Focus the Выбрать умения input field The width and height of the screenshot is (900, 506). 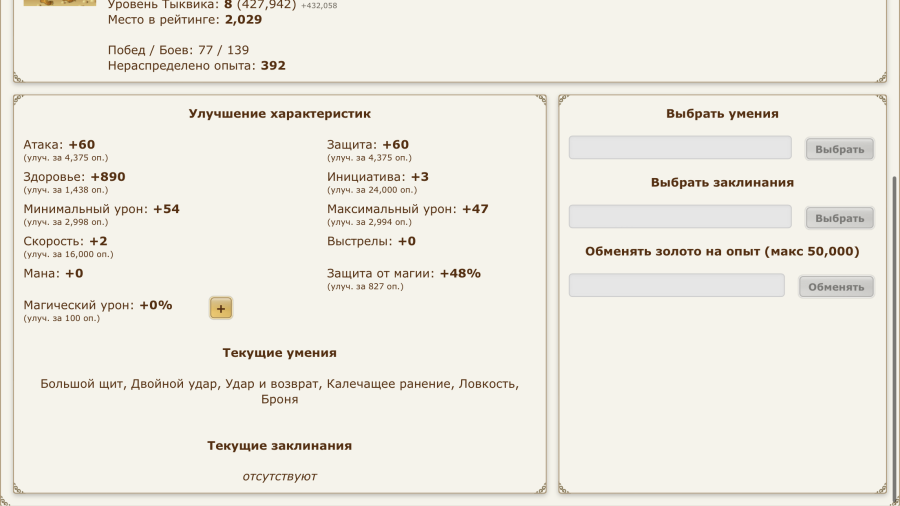tap(680, 147)
